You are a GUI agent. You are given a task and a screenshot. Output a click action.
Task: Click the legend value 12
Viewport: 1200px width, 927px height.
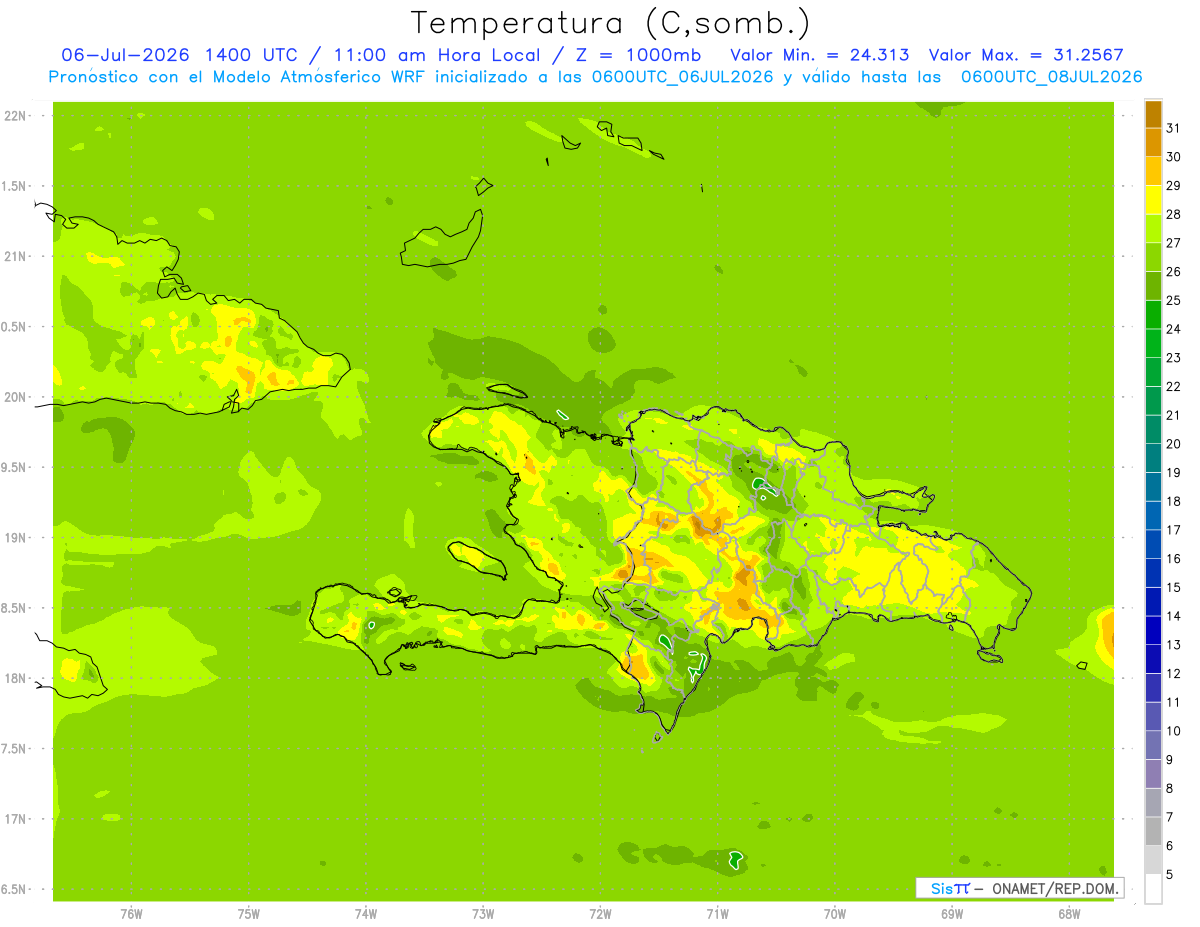(x=1173, y=673)
